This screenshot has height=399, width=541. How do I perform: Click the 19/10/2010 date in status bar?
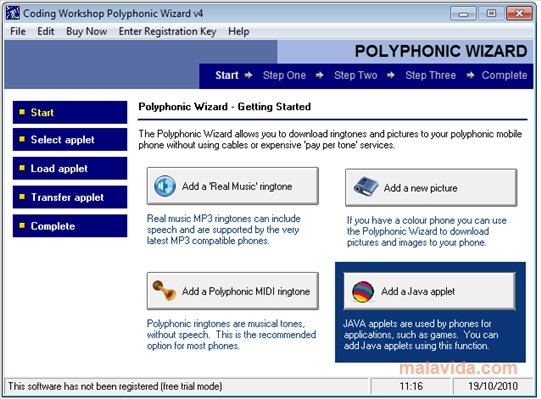pos(493,386)
